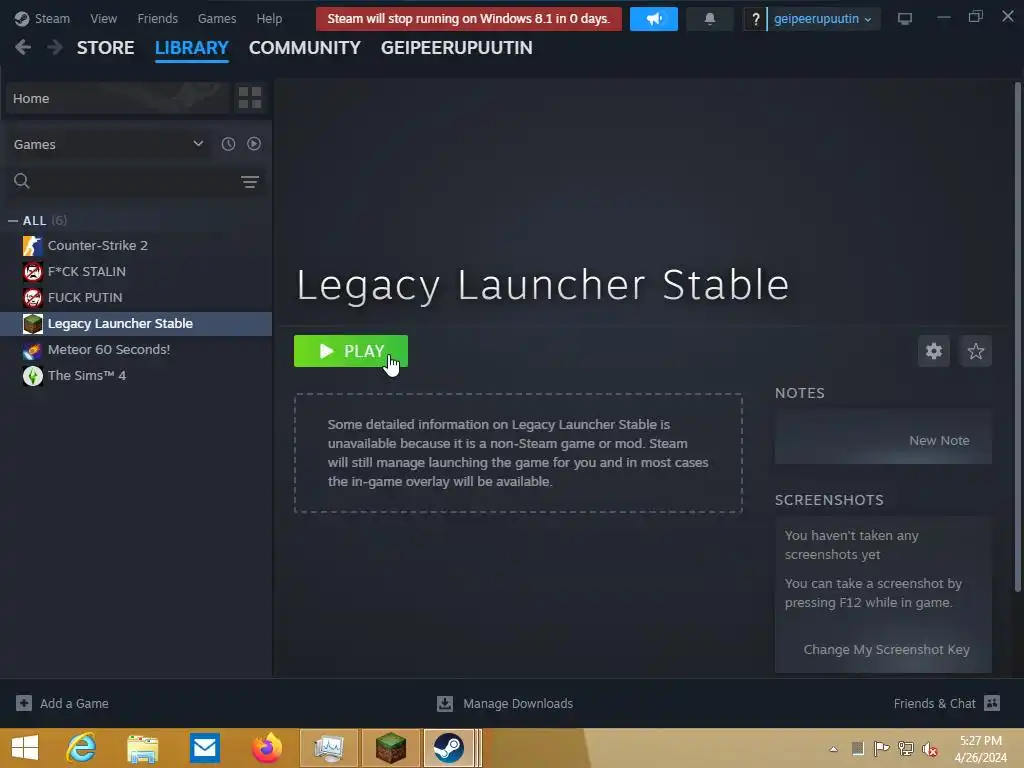Viewport: 1024px width, 768px height.
Task: Open File Explorer from taskbar
Action: (x=142, y=748)
